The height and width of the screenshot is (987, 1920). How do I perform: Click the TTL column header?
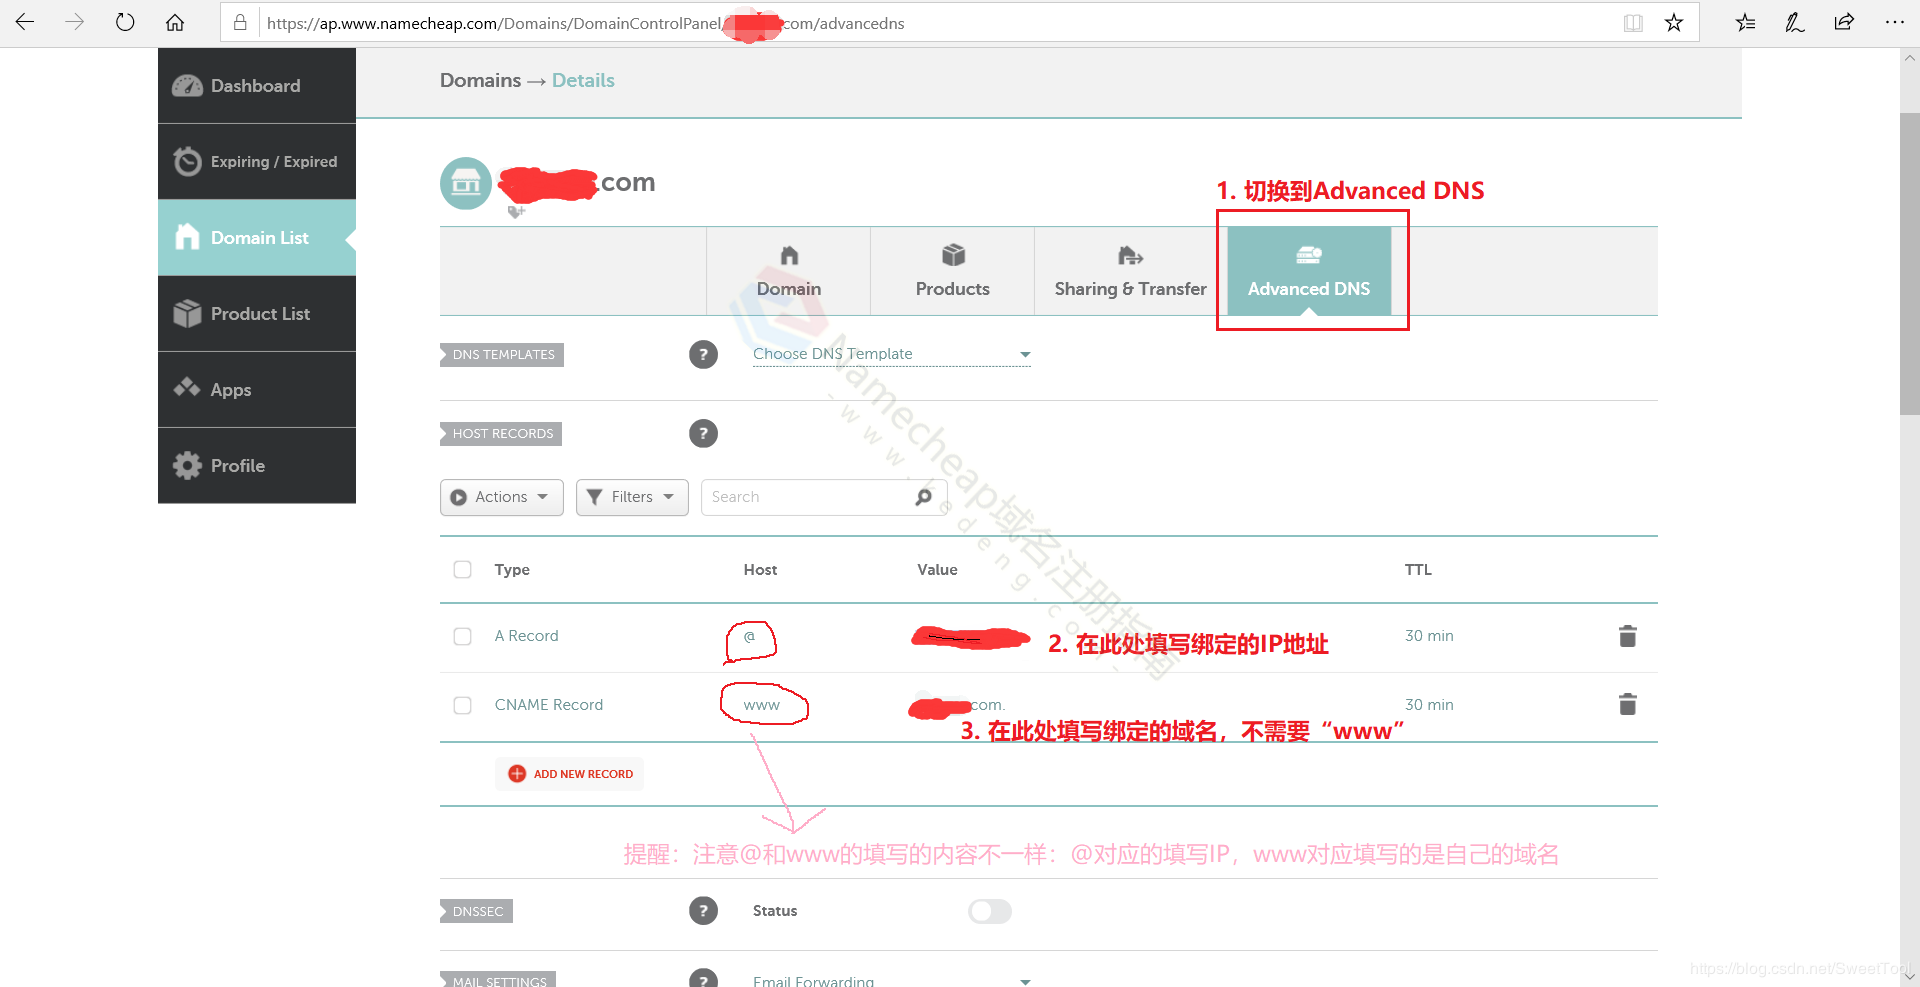[1418, 570]
